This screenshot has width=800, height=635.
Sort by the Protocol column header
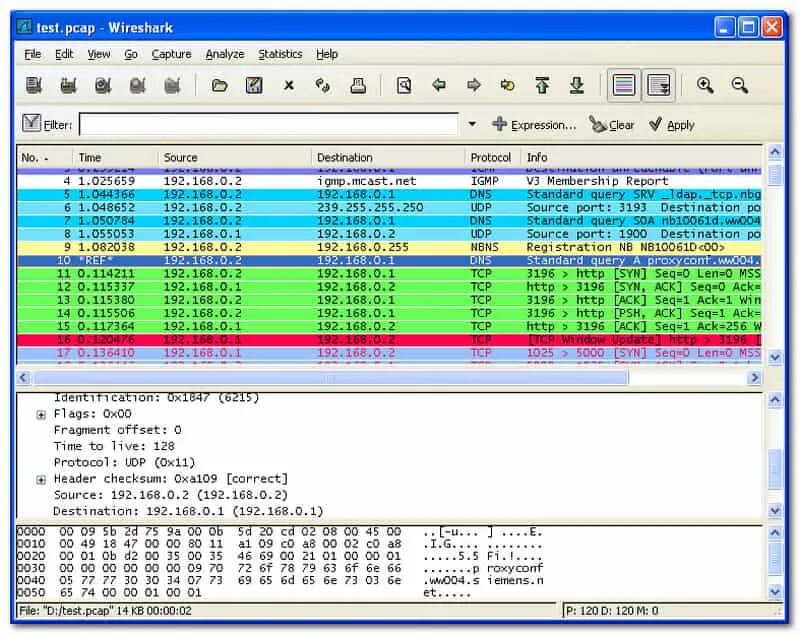coord(492,158)
